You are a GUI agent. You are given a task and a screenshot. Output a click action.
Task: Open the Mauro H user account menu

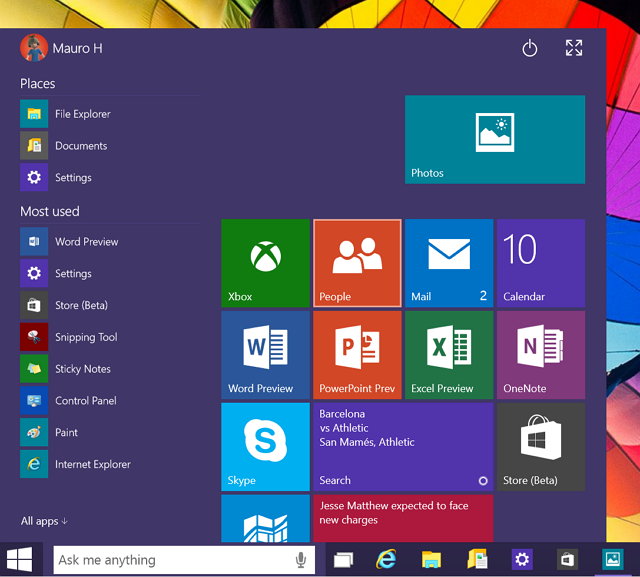tap(61, 48)
